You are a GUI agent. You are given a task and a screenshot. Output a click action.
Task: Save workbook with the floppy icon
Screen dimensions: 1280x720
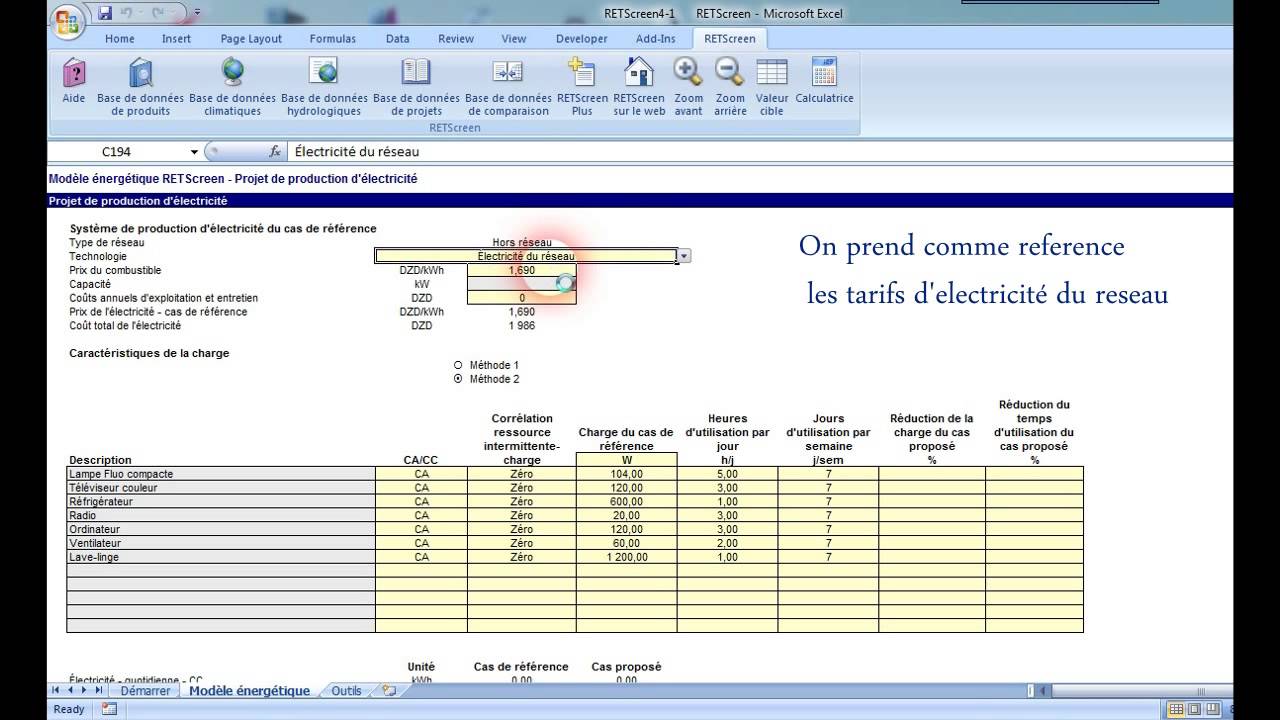point(105,13)
